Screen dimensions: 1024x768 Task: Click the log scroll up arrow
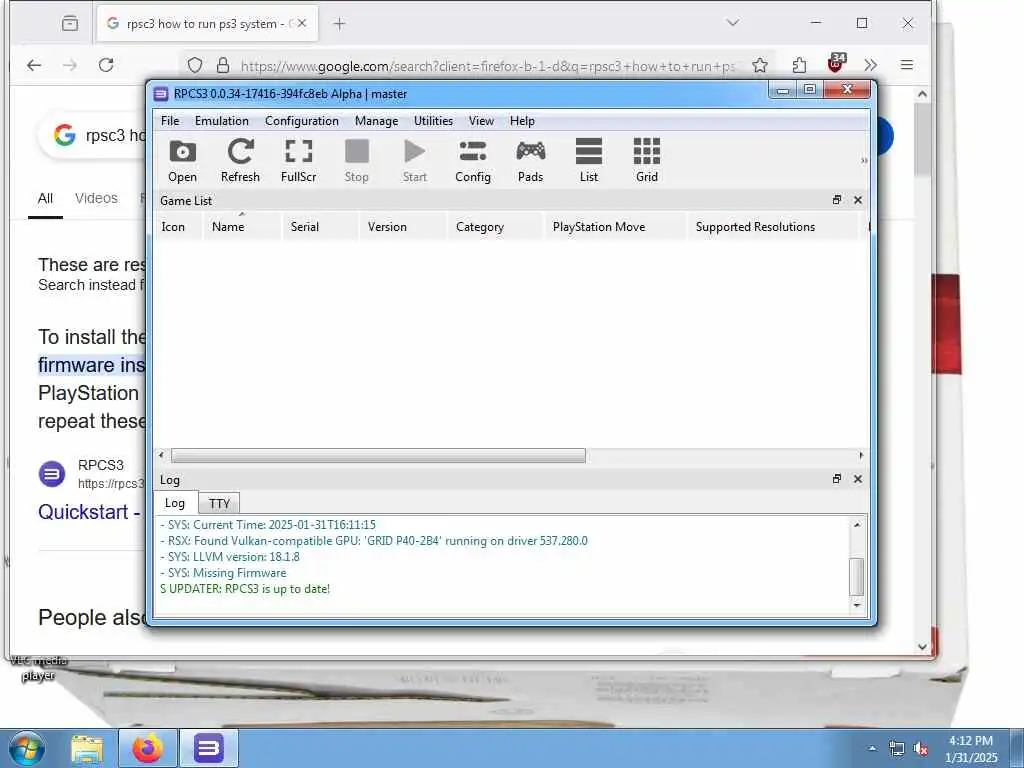pyautogui.click(x=857, y=525)
